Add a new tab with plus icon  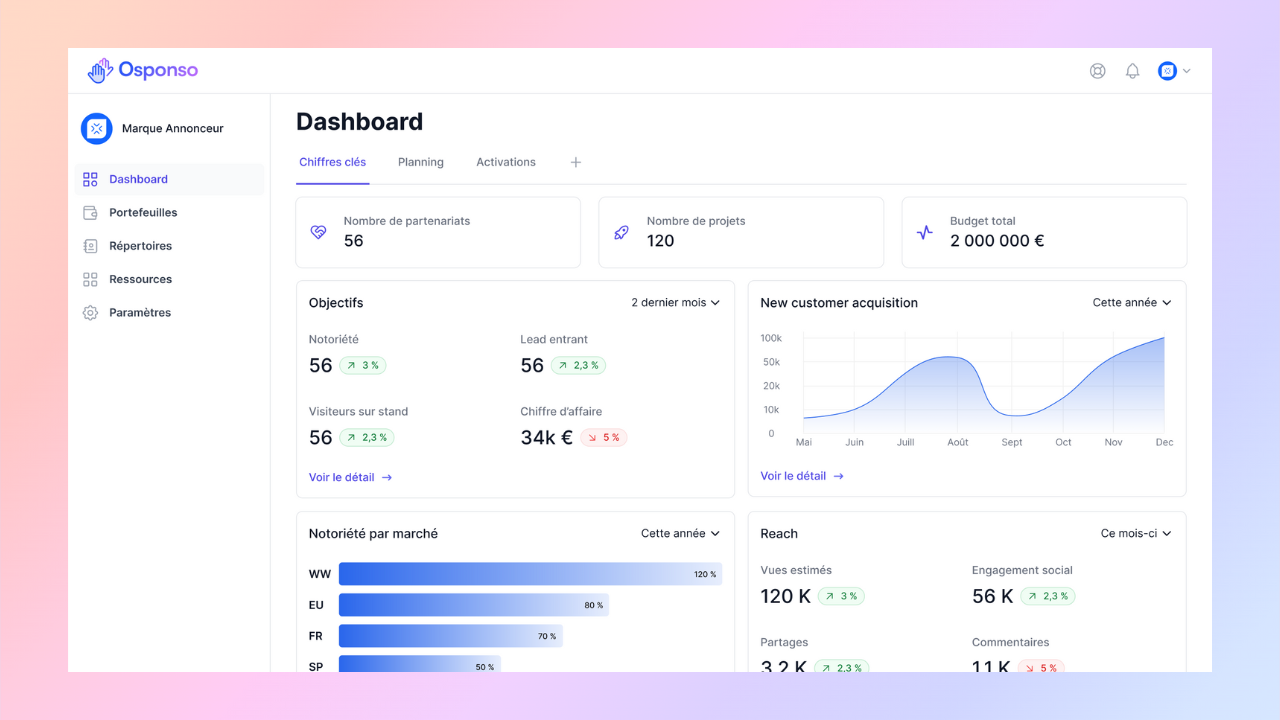pyautogui.click(x=576, y=162)
